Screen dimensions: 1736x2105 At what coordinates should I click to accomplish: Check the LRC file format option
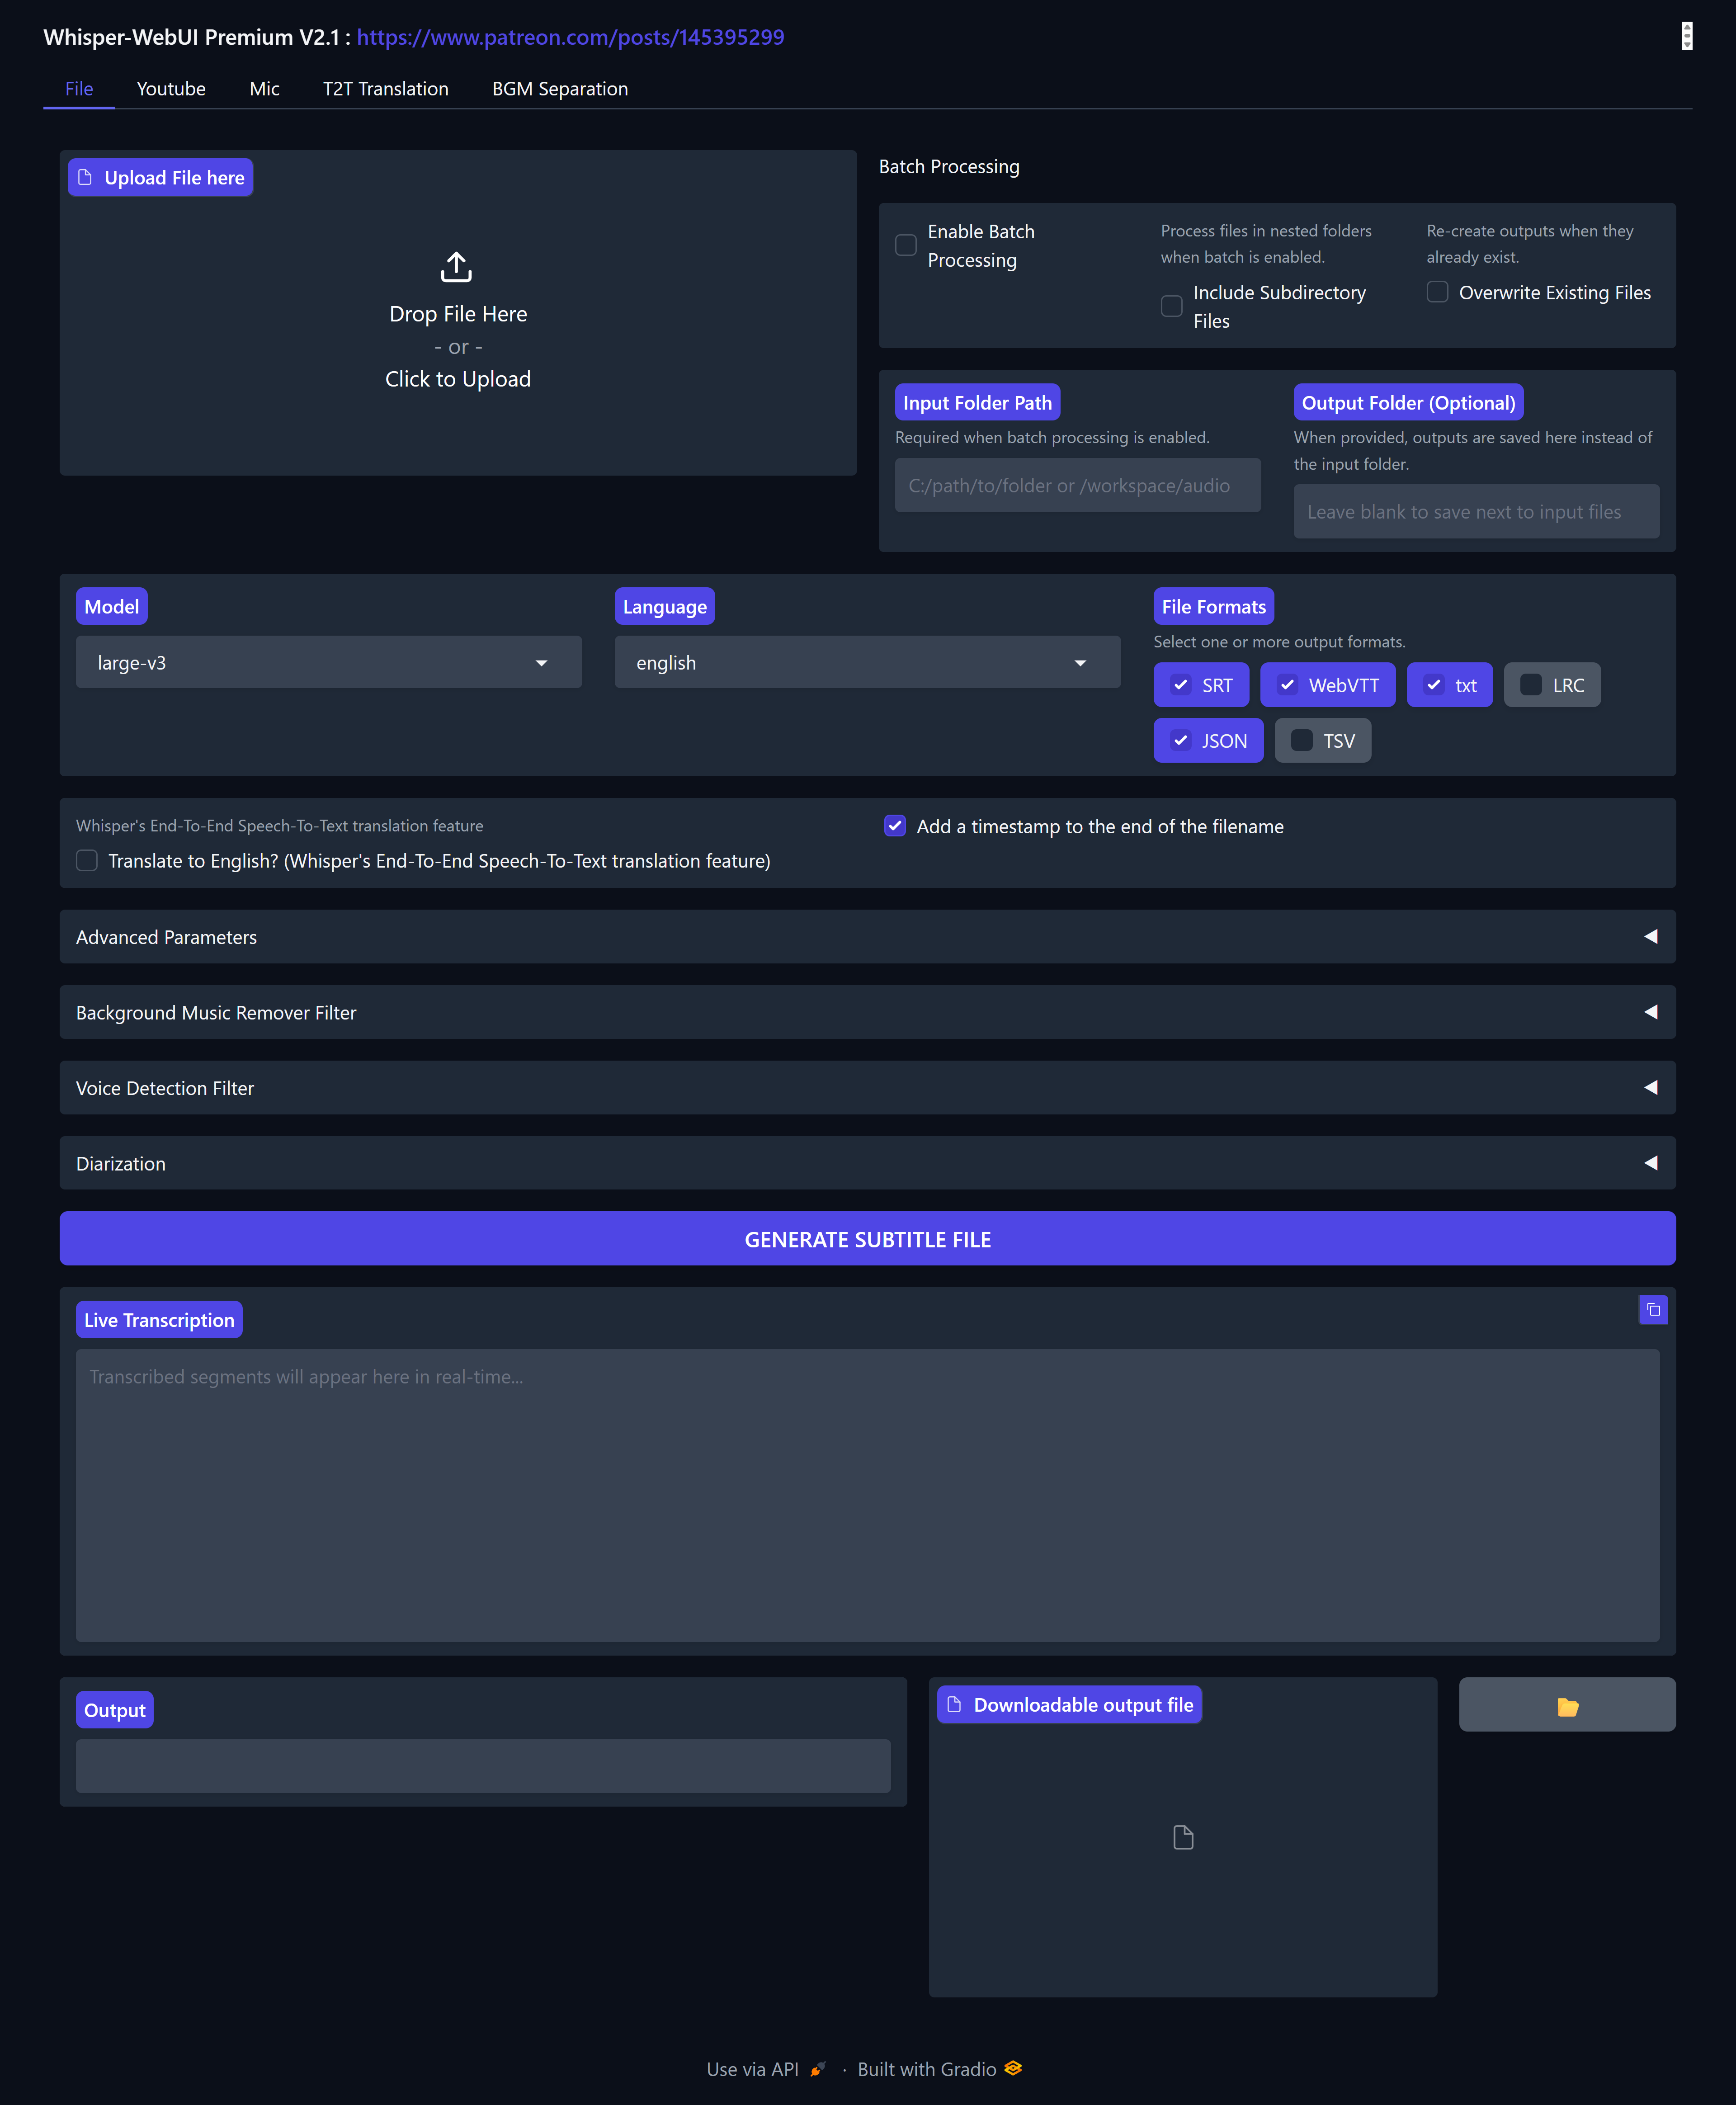tap(1531, 685)
